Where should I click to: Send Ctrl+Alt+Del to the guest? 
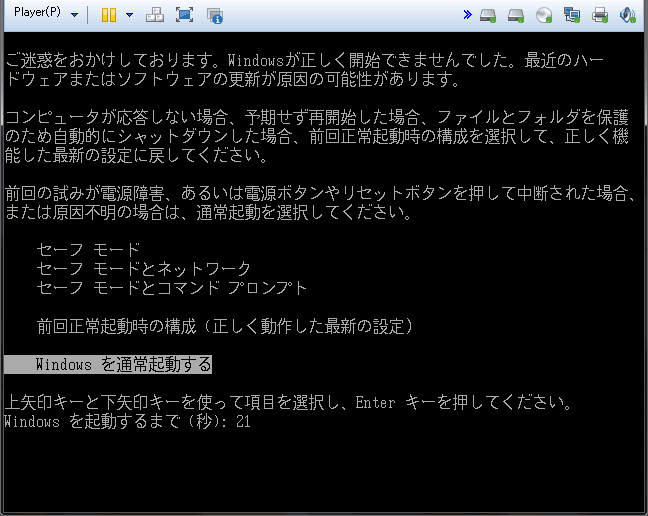pos(155,15)
